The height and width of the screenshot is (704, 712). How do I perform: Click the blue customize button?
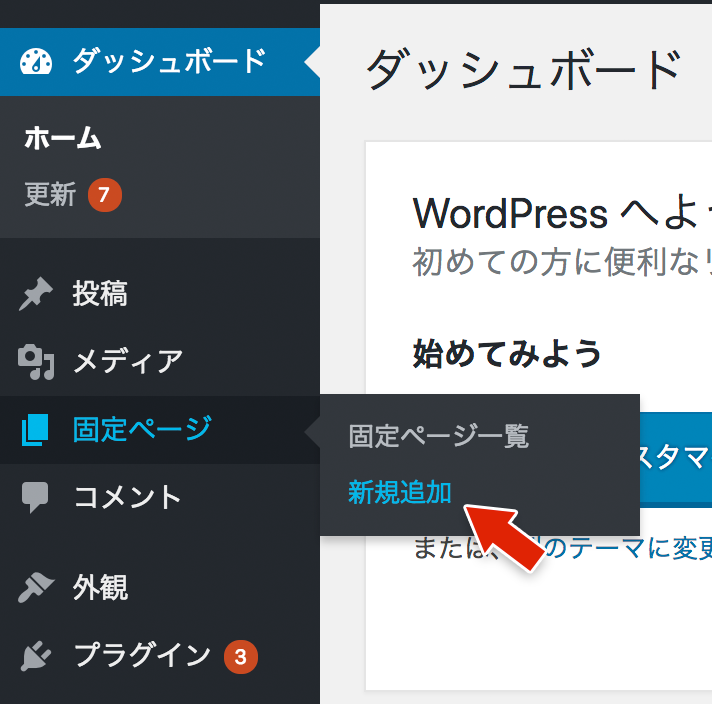(676, 459)
